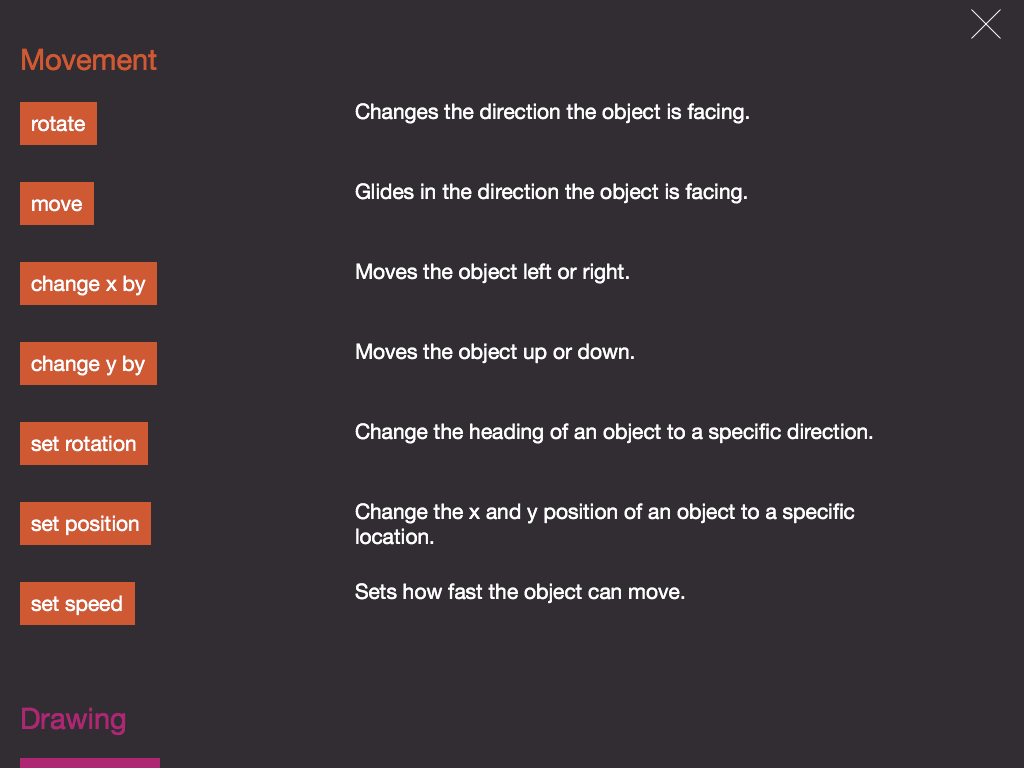Click the 'Moves the object left or right' text
Viewport: 1024px width, 768px height.
[492, 272]
